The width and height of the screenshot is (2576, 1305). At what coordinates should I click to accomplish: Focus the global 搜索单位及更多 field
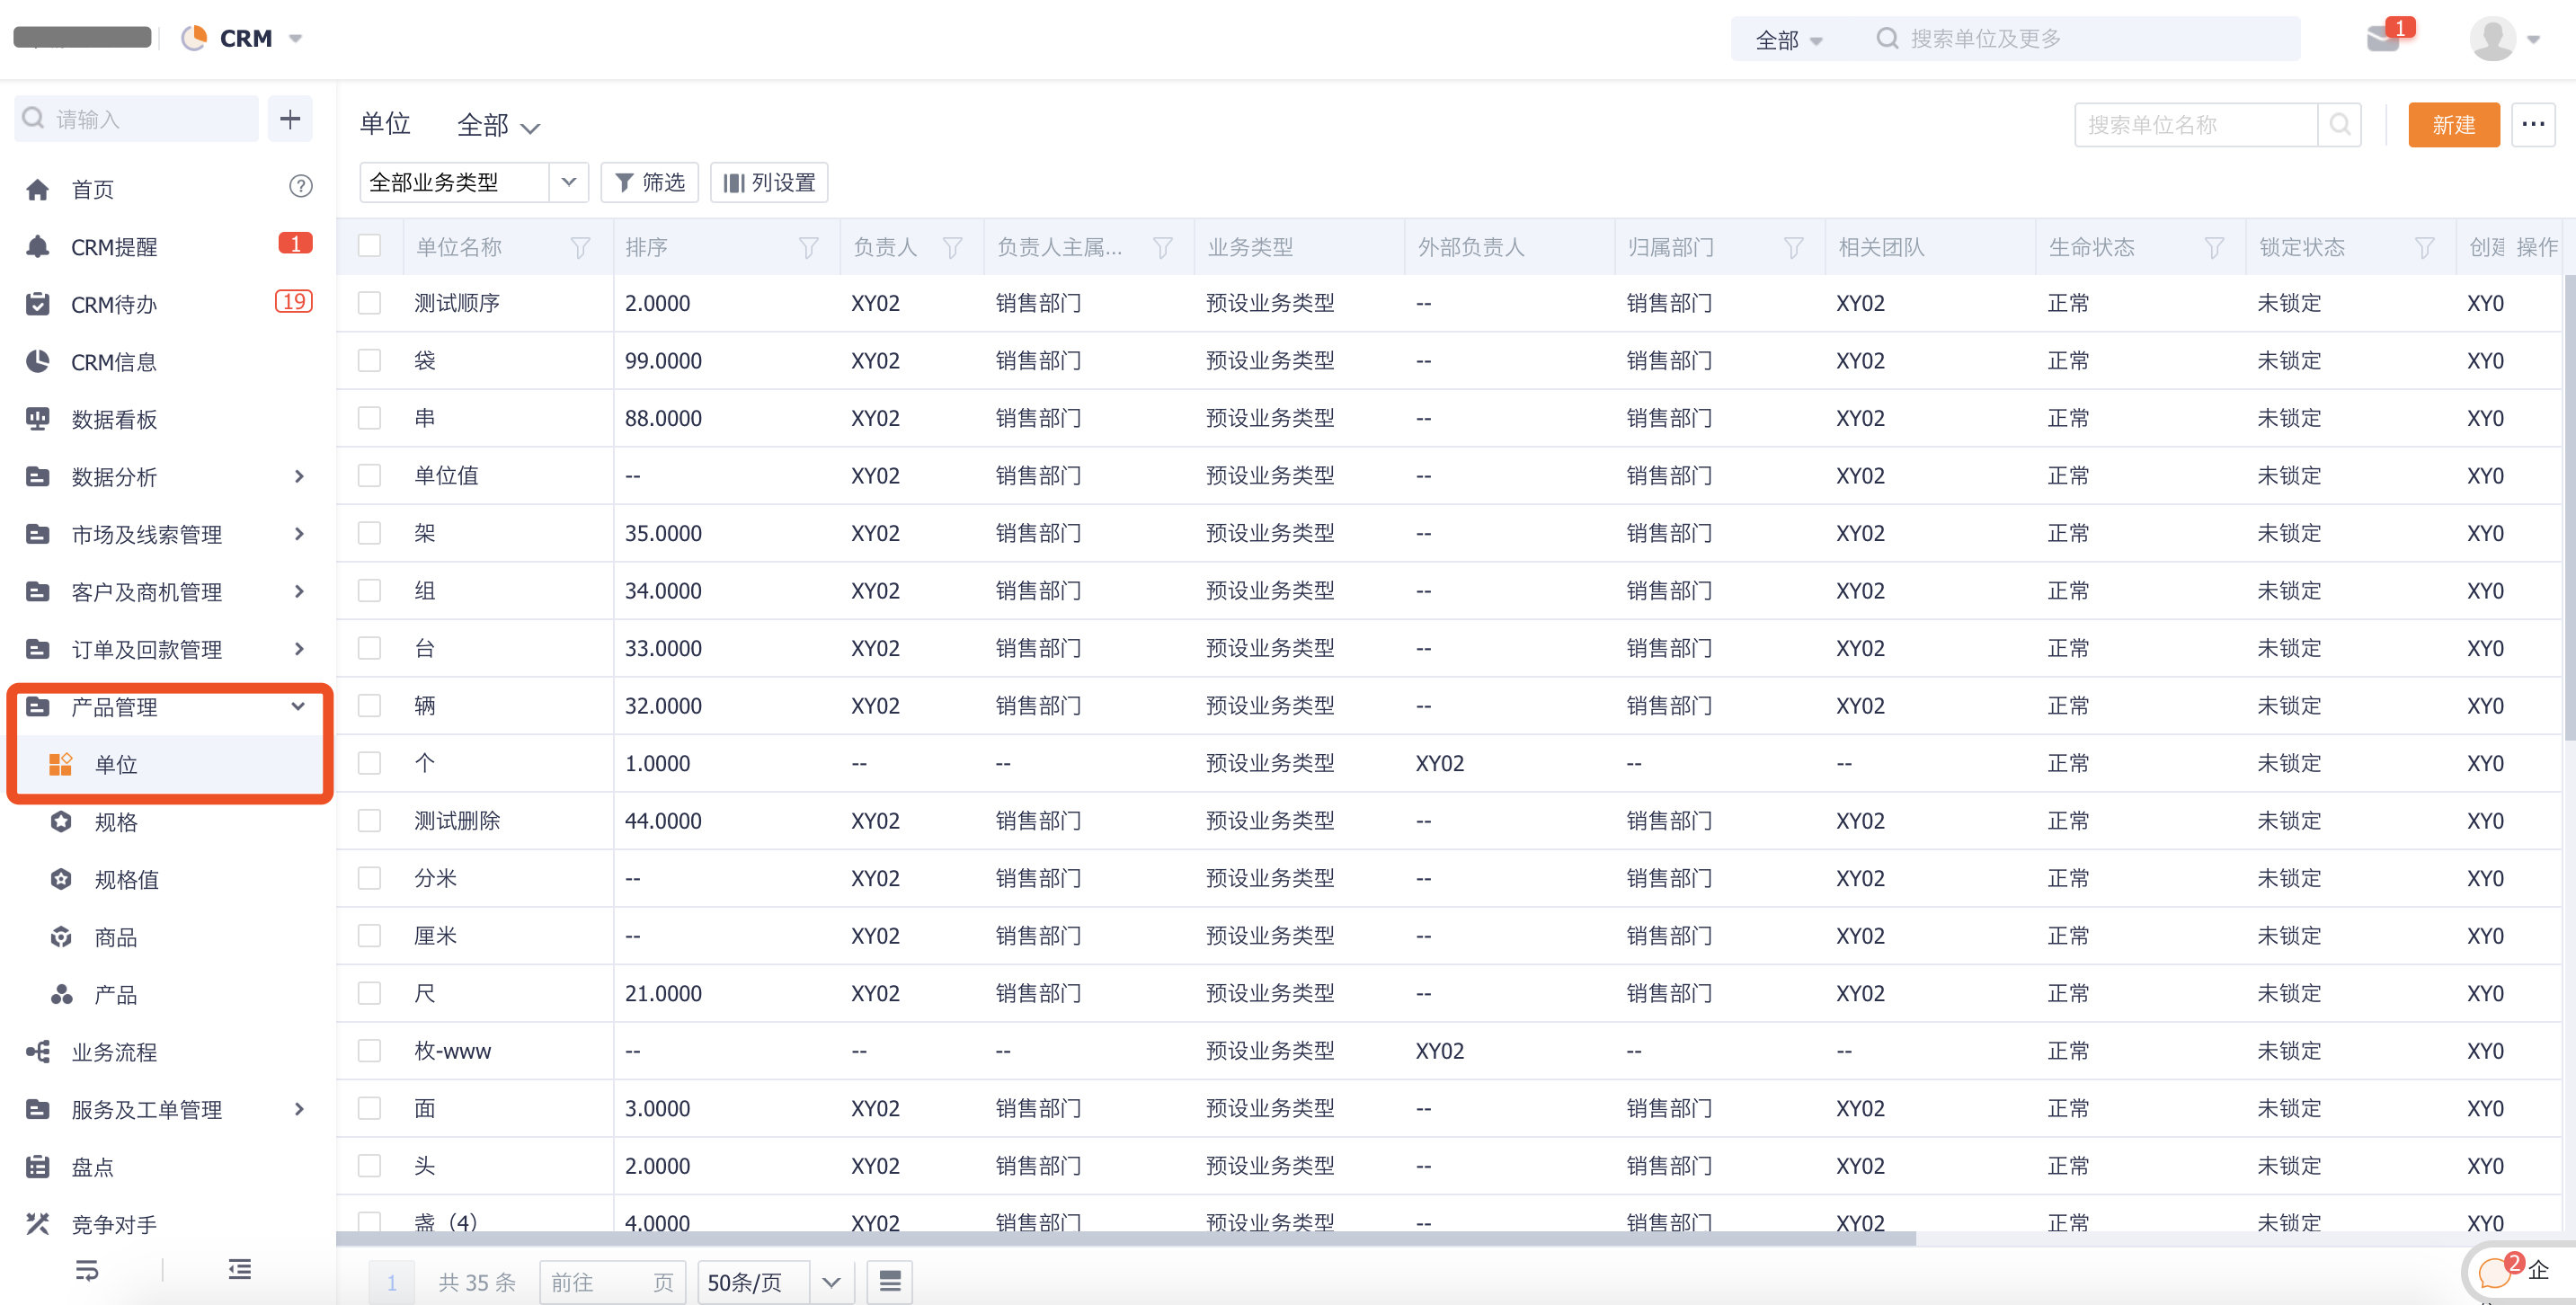coord(2085,39)
